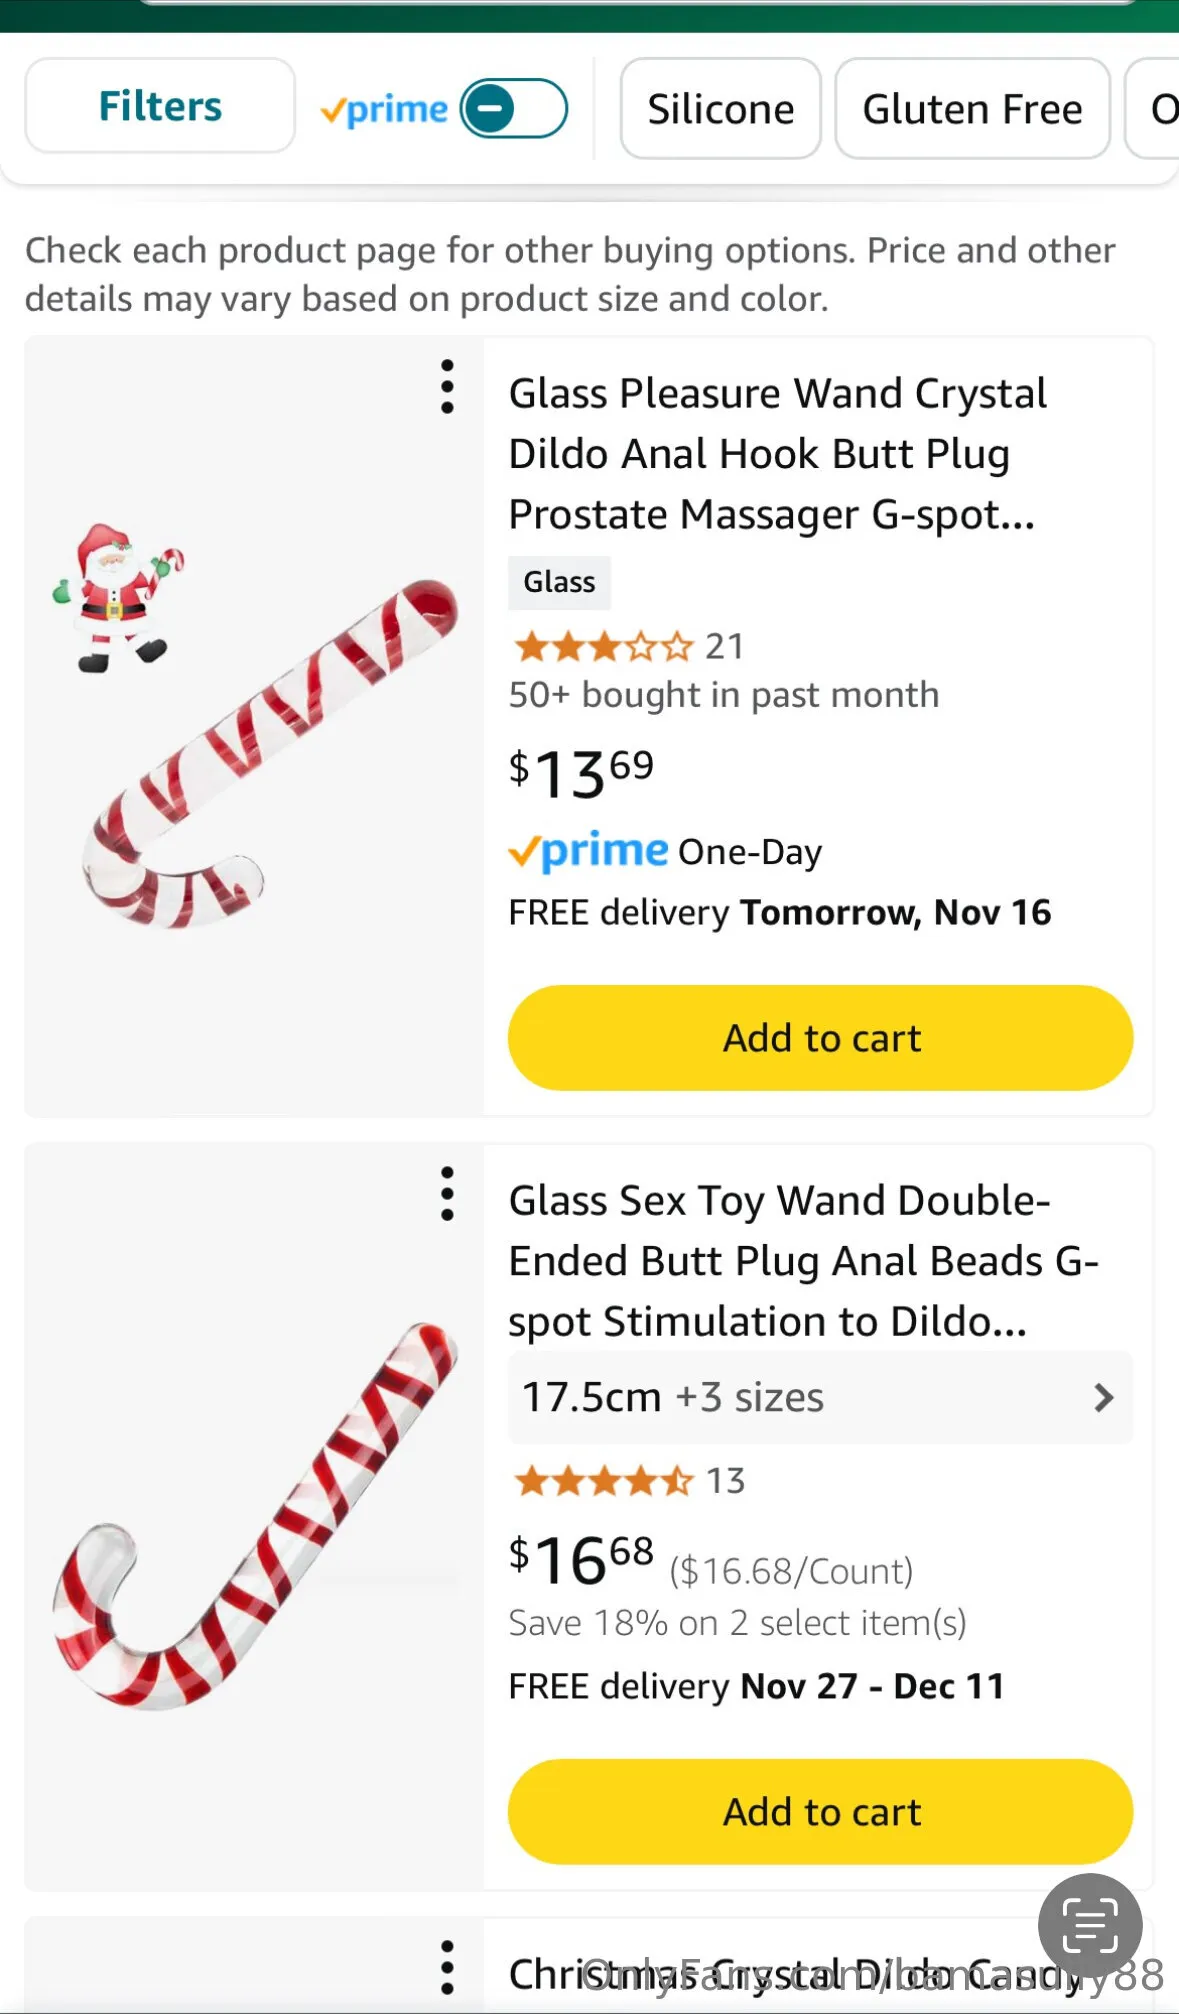The height and width of the screenshot is (2014, 1179).
Task: Add the $13.69 glass wand to cart
Action: [820, 1038]
